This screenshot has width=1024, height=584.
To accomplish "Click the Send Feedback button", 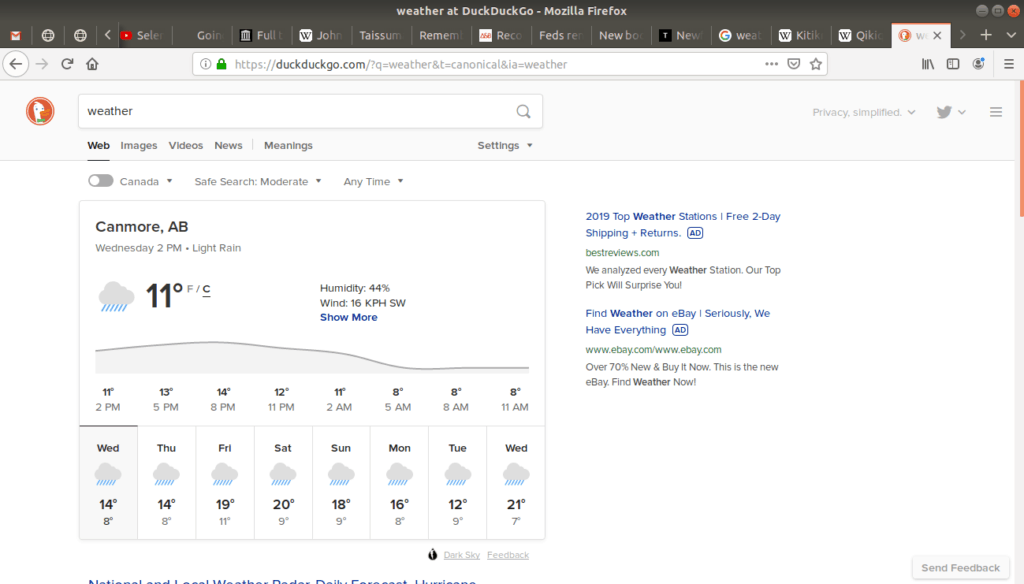I will point(960,568).
